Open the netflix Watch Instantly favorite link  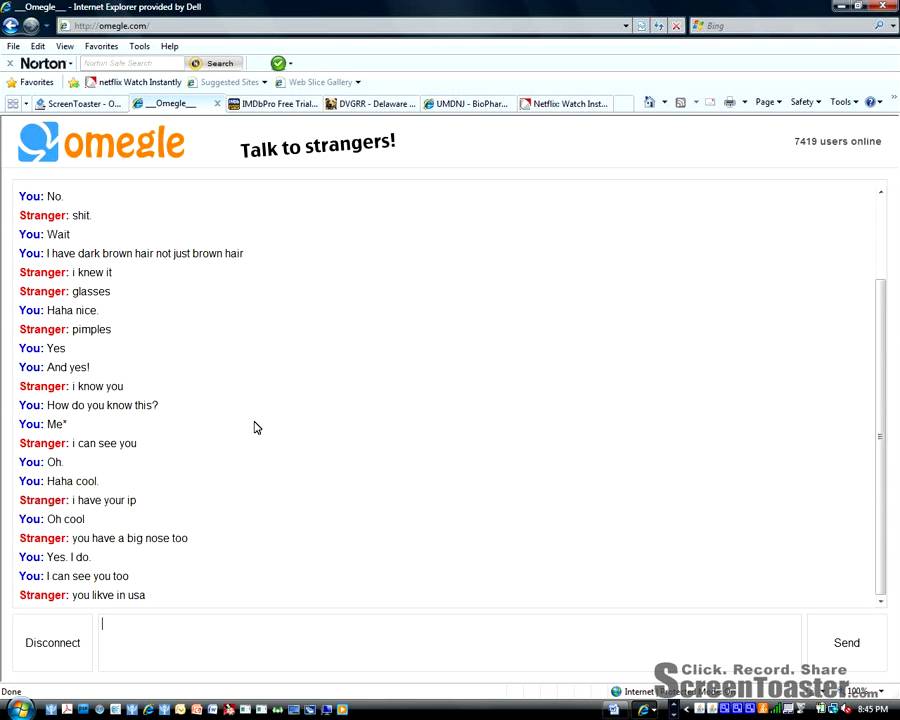pyautogui.click(x=133, y=82)
